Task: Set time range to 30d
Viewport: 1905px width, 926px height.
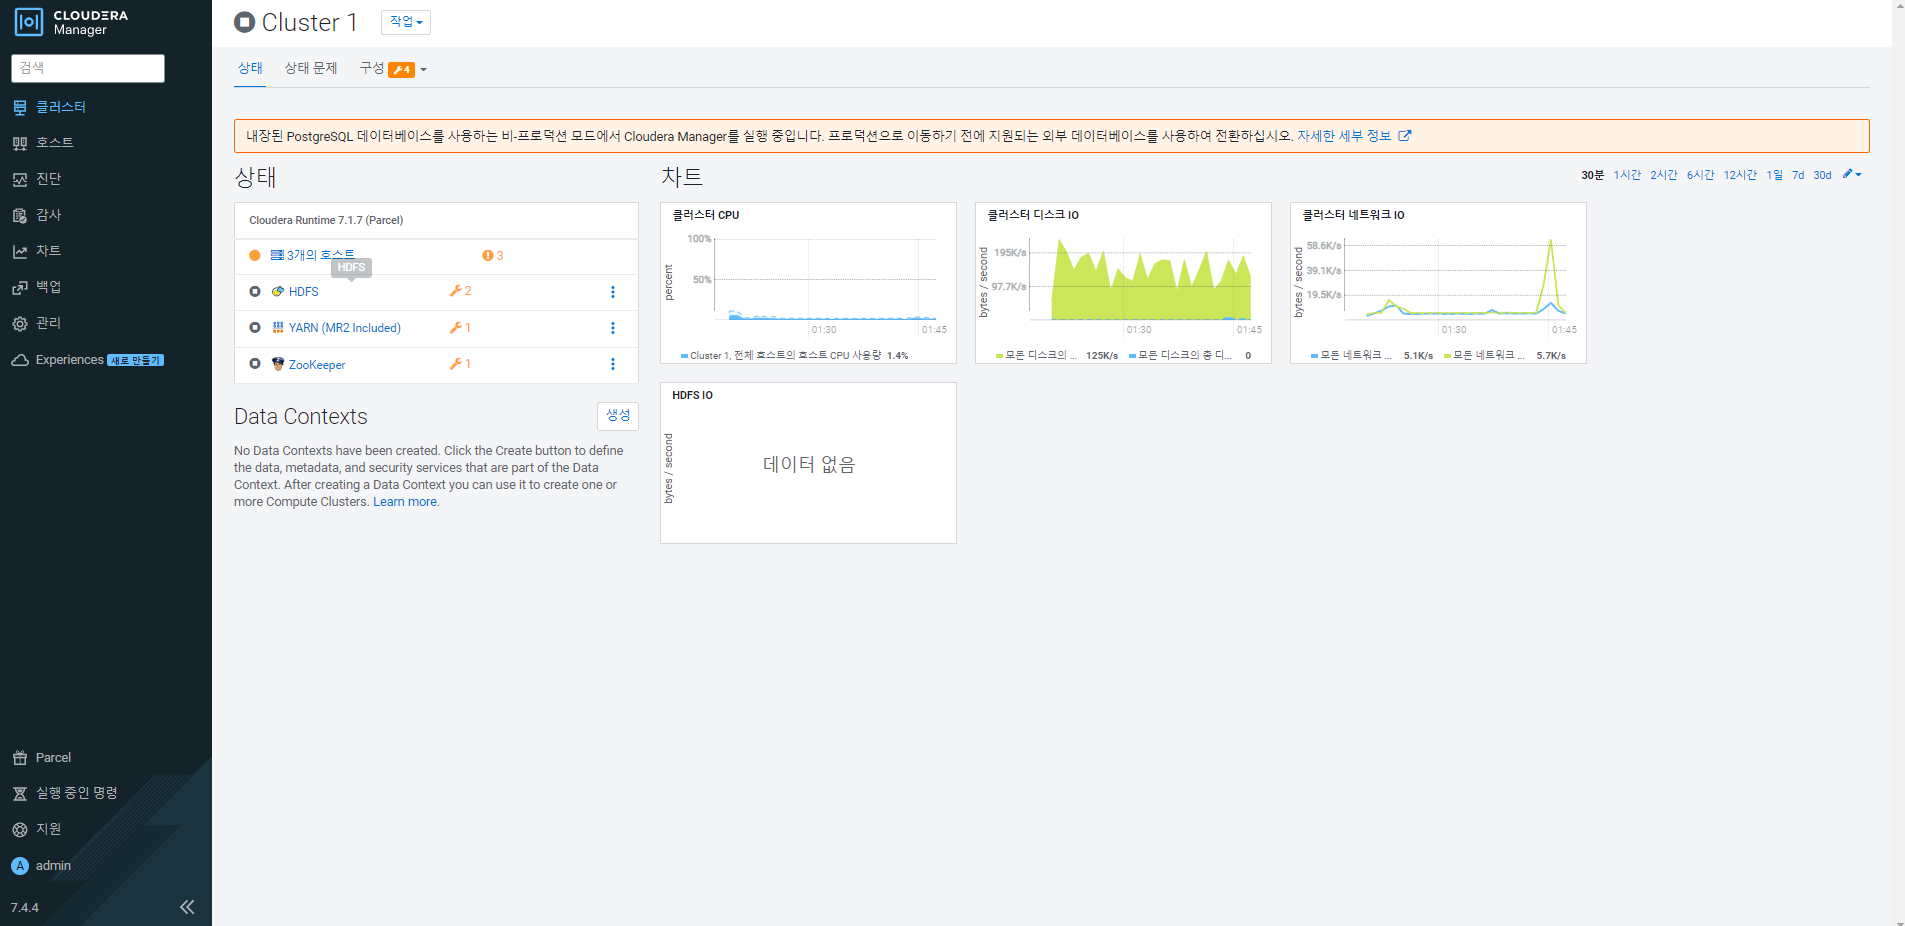Action: tap(1822, 175)
